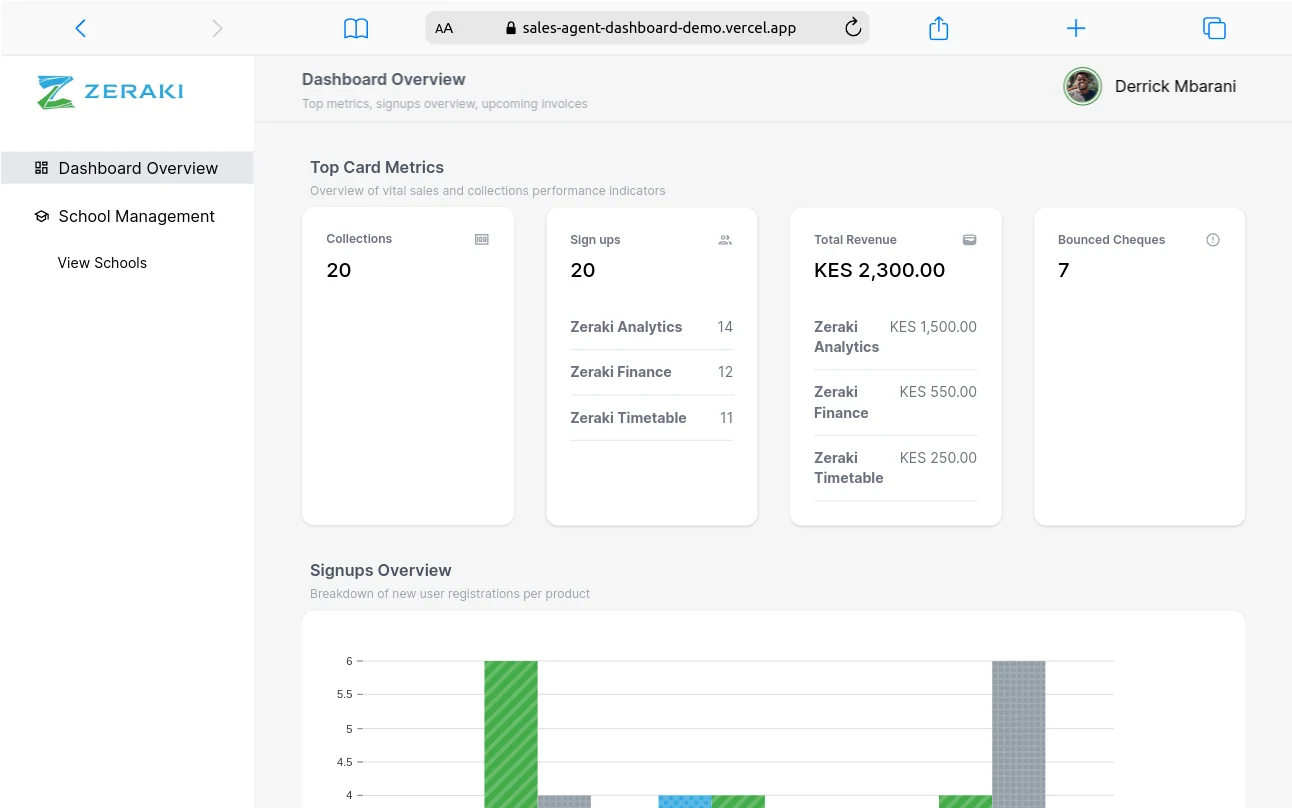Click the Dashboard Overview grid icon
Screen dimensions: 1292x808
(41, 168)
